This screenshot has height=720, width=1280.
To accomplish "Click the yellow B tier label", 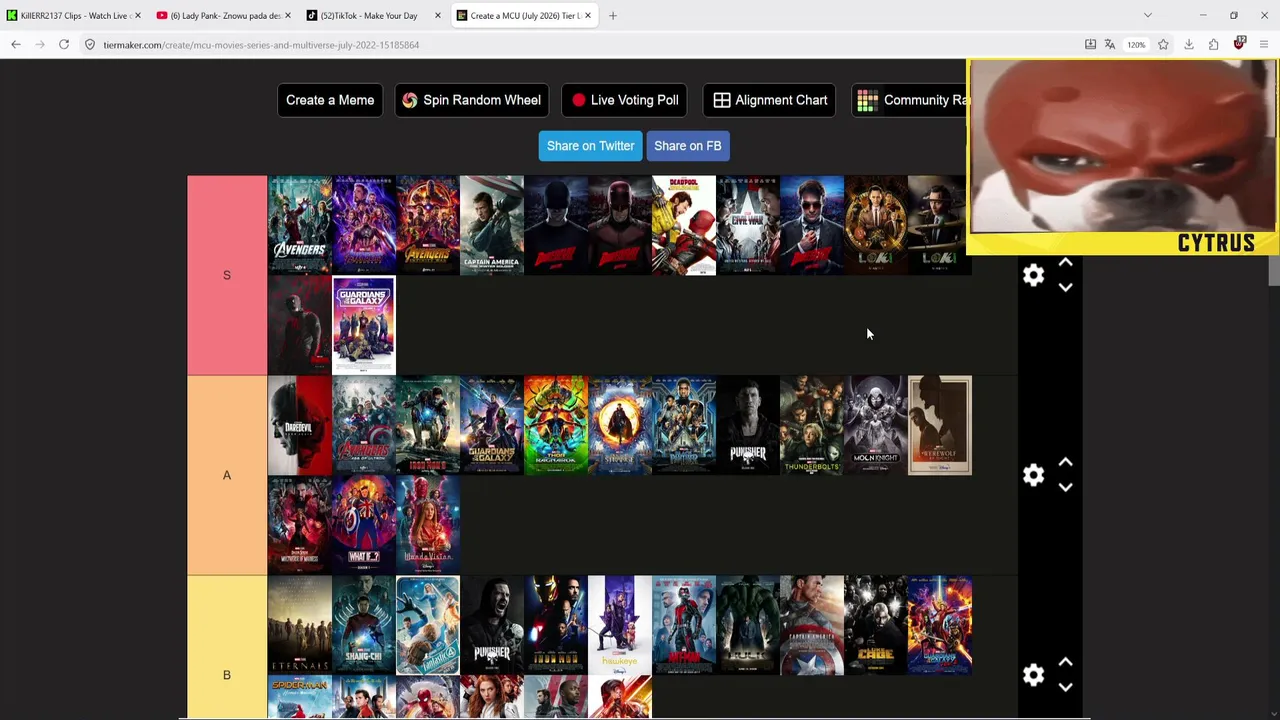I will click(227, 647).
